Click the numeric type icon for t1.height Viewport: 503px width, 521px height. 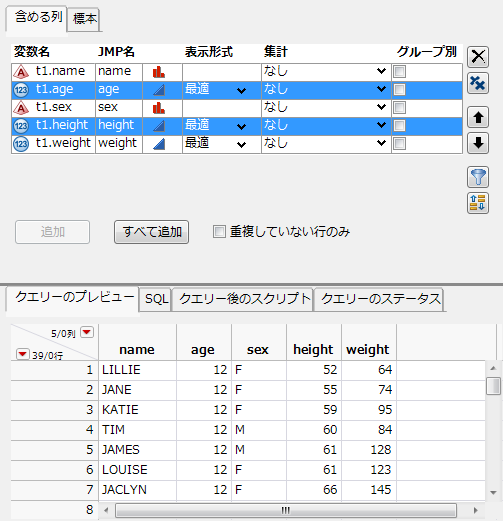coord(21,126)
